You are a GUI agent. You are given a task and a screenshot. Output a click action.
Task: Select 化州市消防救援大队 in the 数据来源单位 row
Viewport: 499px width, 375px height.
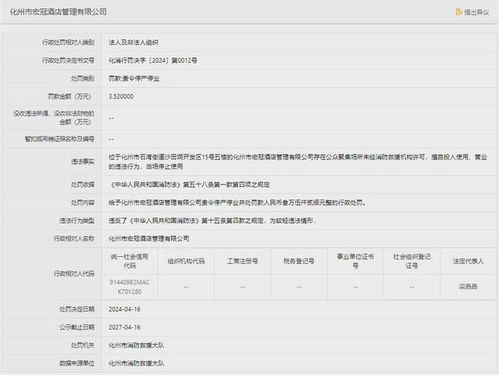coord(136,363)
